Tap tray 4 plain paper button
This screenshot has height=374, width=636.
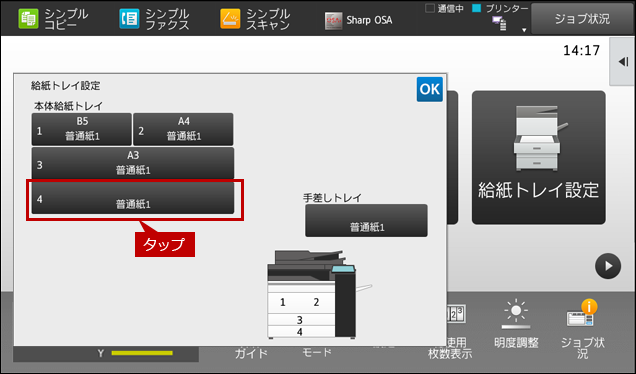[x=133, y=198]
